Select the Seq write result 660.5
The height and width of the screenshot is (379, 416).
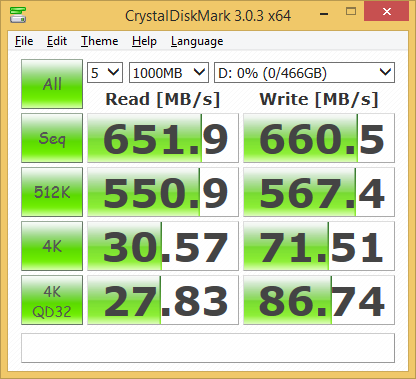319,138
